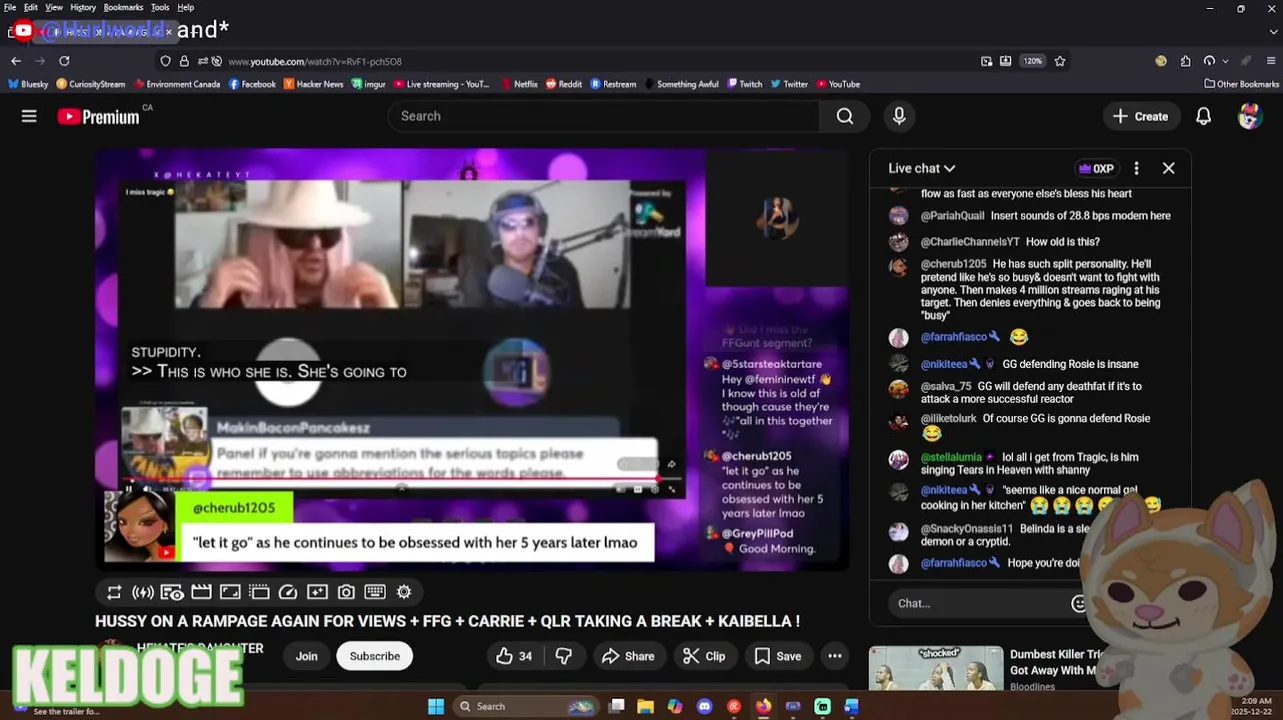This screenshot has height=720, width=1283.
Task: Click the playback speed gauge icon
Action: click(x=288, y=592)
